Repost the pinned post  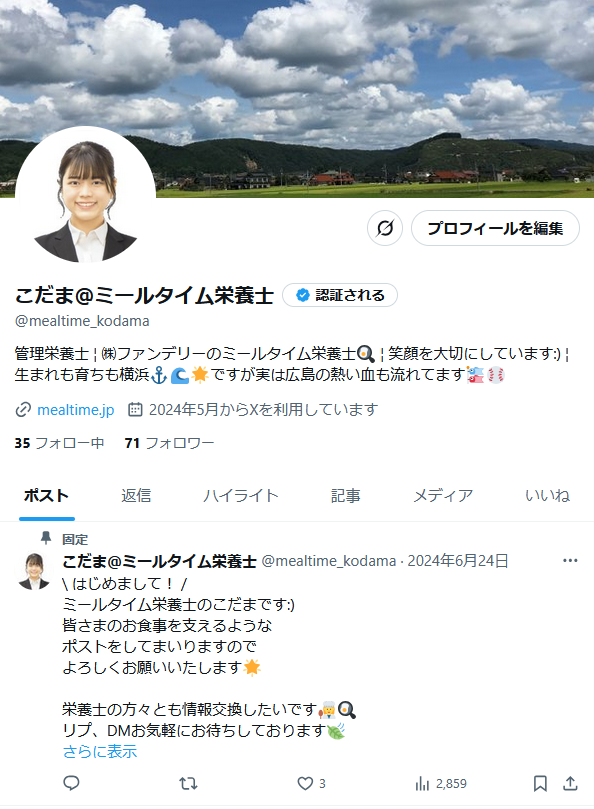[188, 784]
